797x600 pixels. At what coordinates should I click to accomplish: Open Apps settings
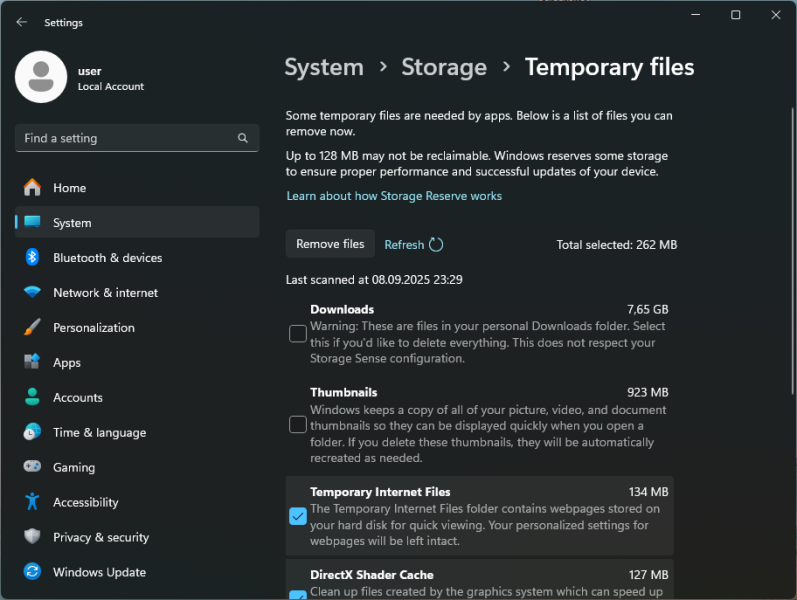137,362
